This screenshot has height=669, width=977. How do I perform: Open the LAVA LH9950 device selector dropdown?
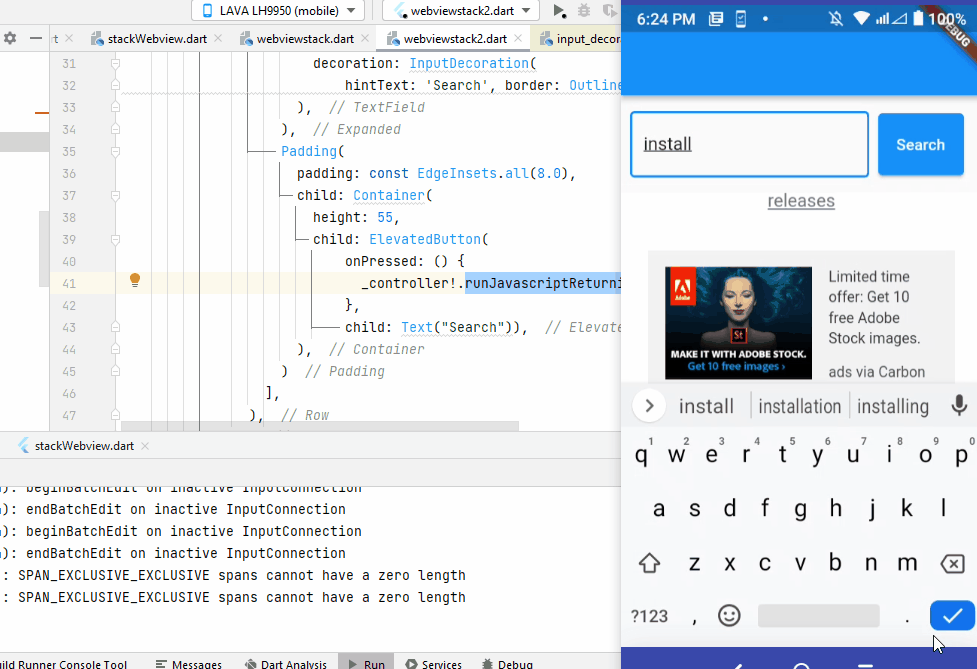click(x=279, y=11)
